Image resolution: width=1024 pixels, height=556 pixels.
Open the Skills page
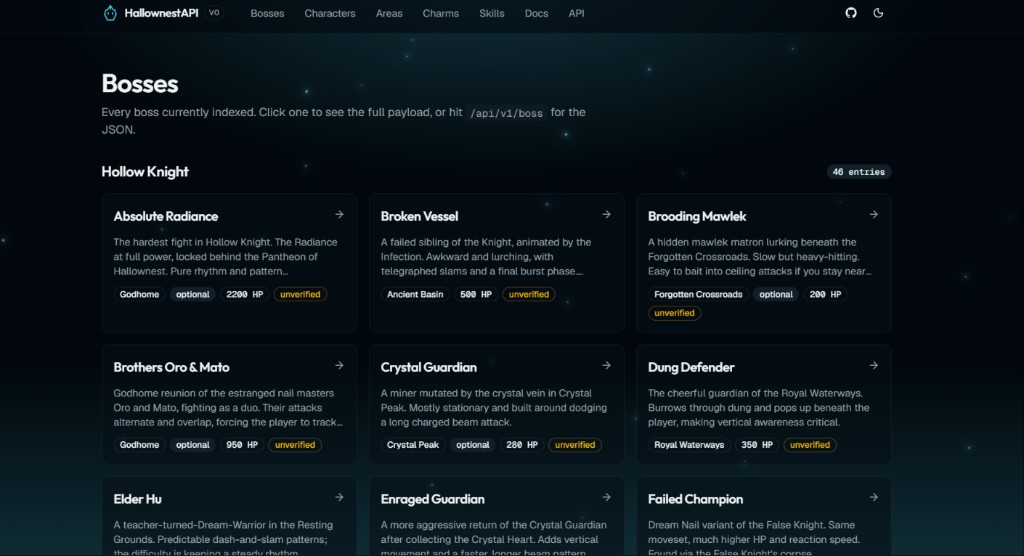pyautogui.click(x=491, y=13)
